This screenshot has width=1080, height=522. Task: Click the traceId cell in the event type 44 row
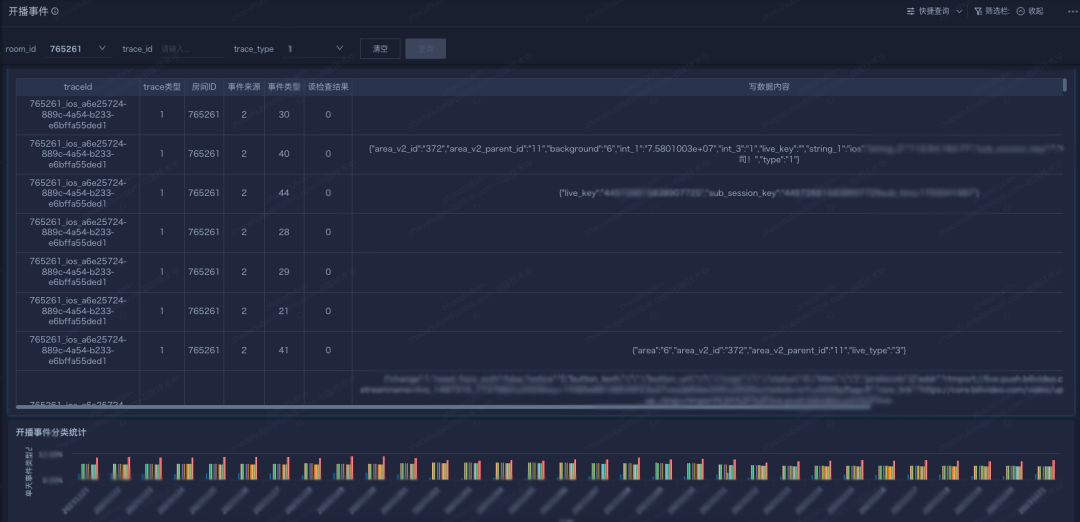pos(78,193)
